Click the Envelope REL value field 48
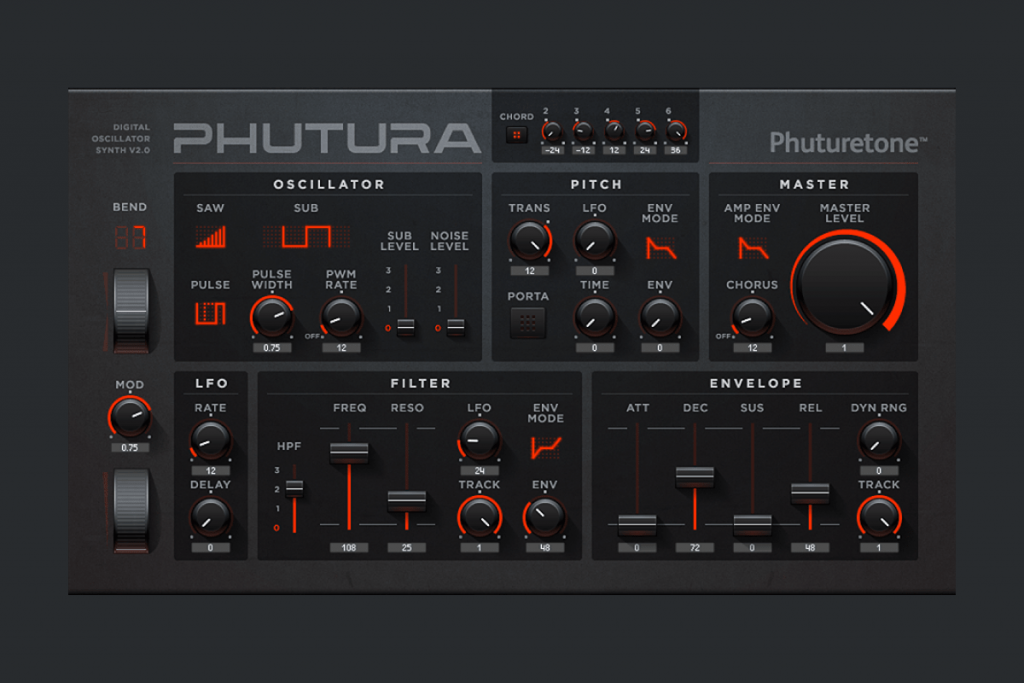 [x=810, y=548]
